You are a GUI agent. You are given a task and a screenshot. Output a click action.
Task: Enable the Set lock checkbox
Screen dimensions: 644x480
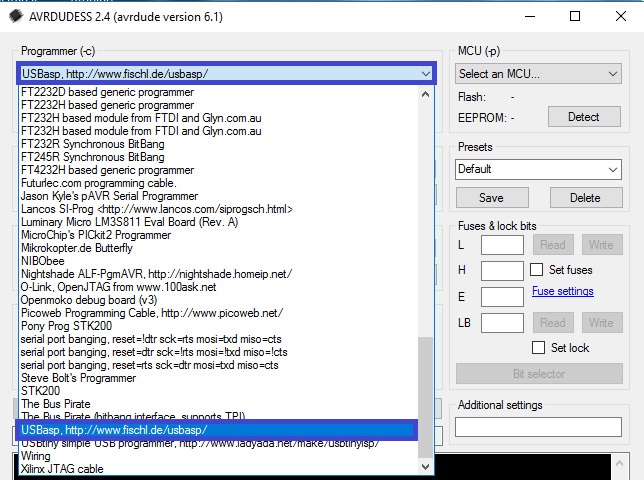[x=538, y=347]
